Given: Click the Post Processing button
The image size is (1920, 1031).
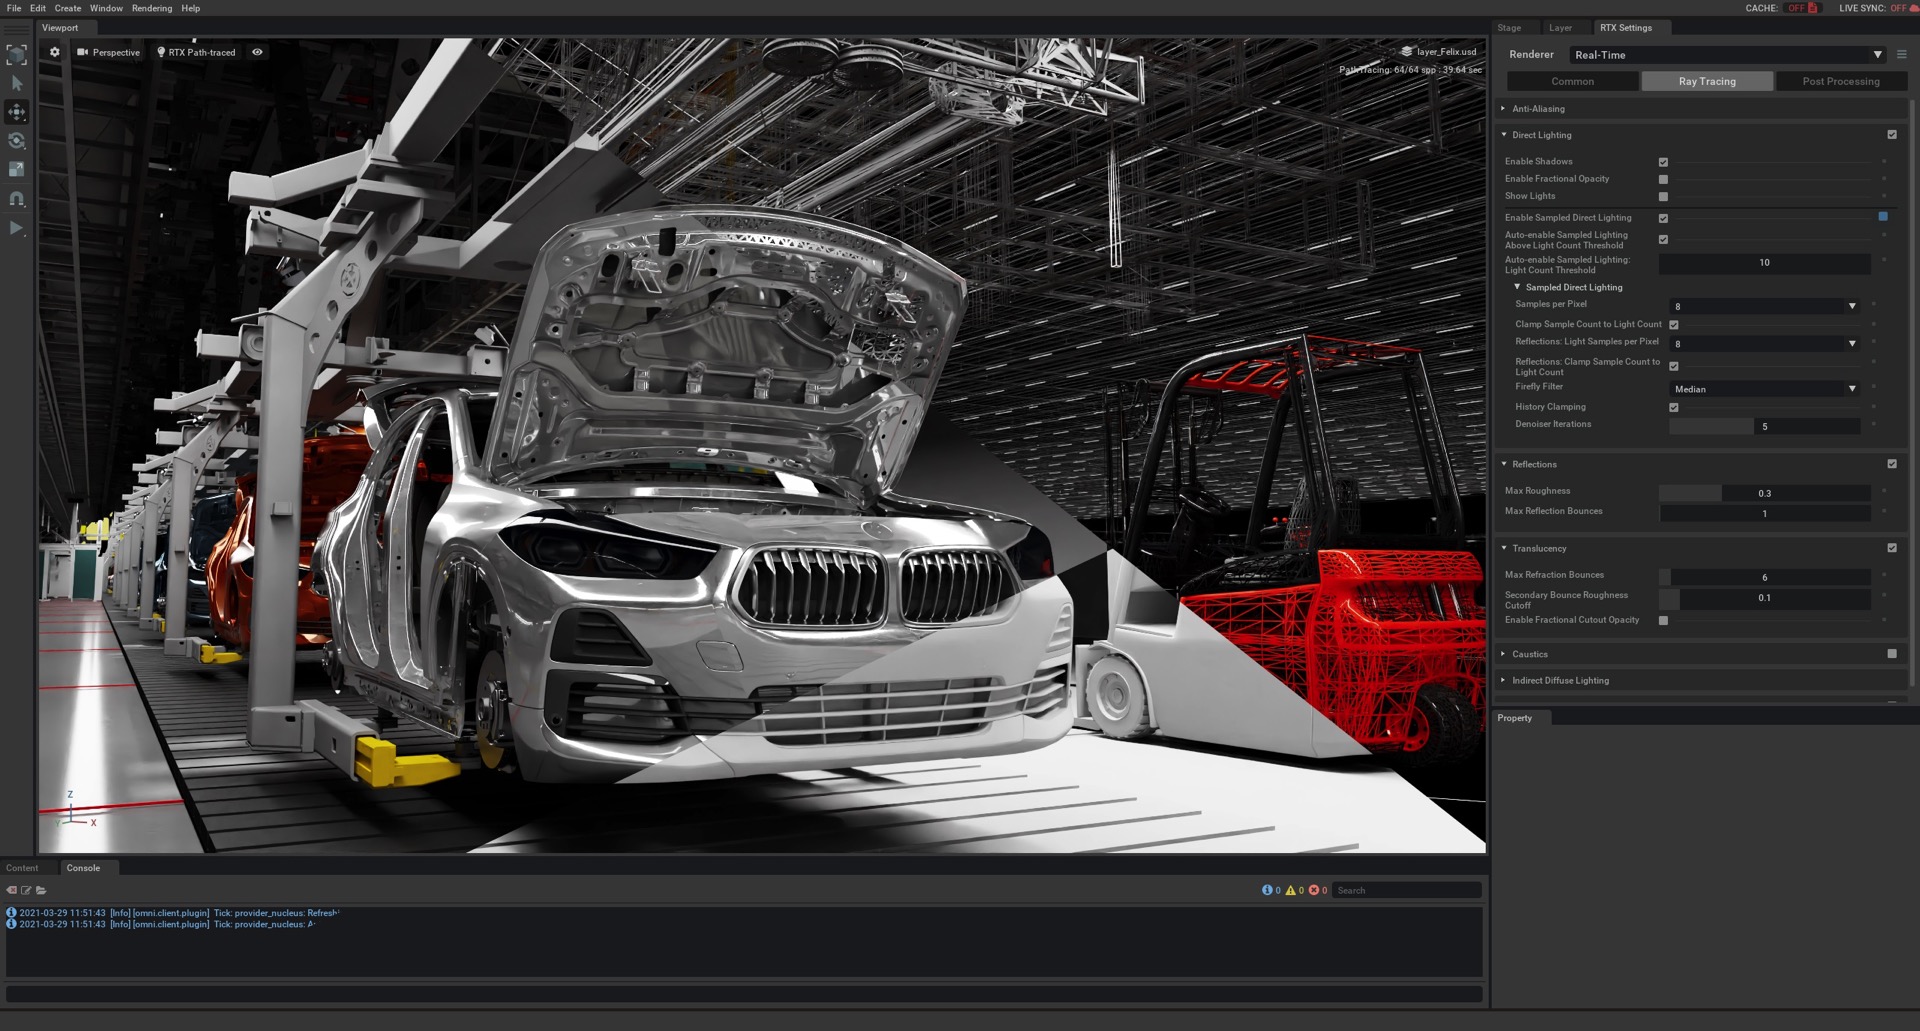Looking at the screenshot, I should tap(1840, 81).
